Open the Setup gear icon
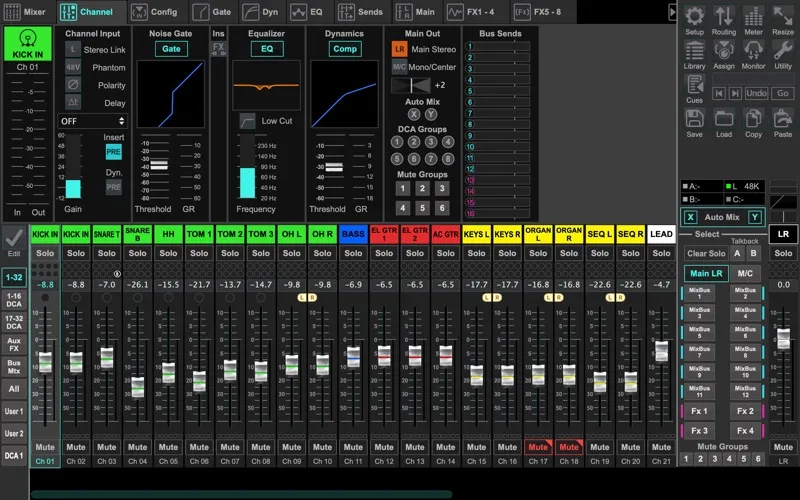The height and width of the screenshot is (500, 800). coord(694,16)
